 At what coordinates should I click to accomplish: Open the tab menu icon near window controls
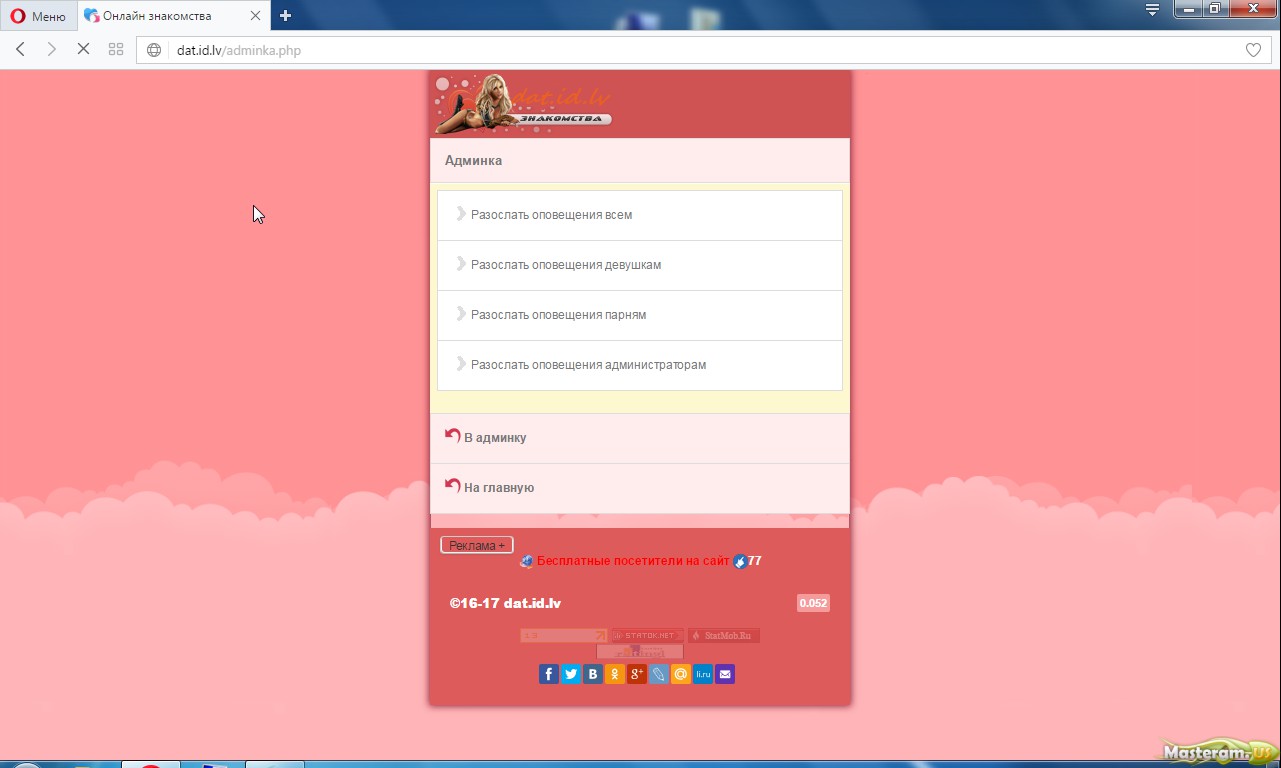tap(1152, 10)
